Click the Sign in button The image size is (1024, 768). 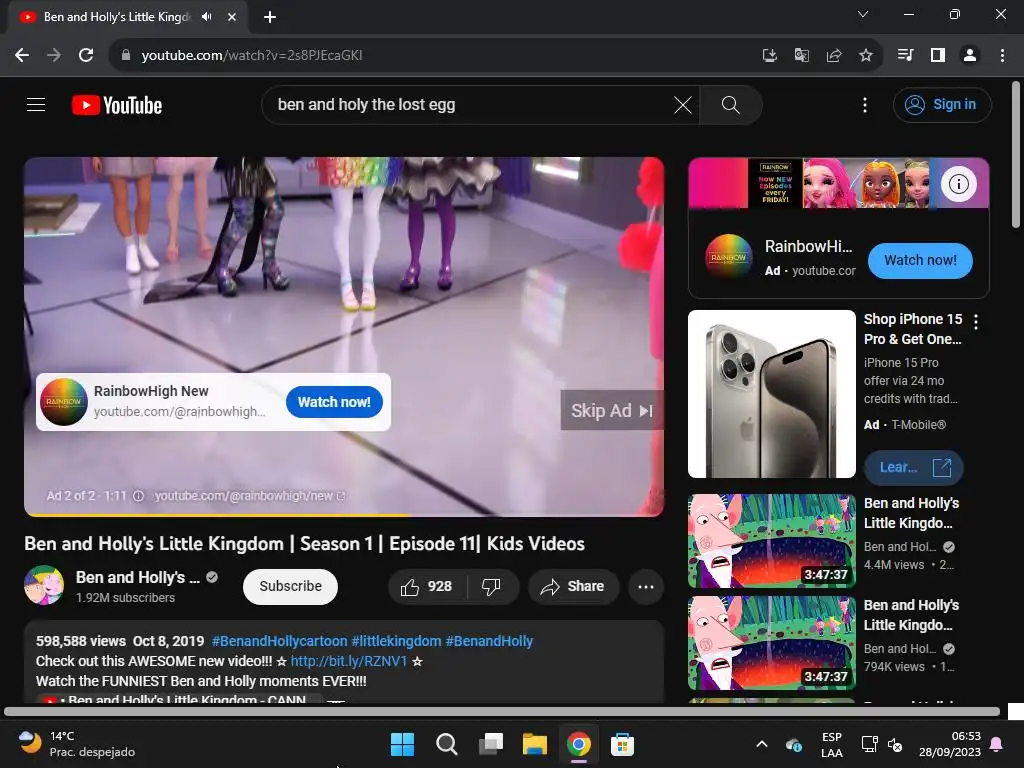[x=942, y=104]
